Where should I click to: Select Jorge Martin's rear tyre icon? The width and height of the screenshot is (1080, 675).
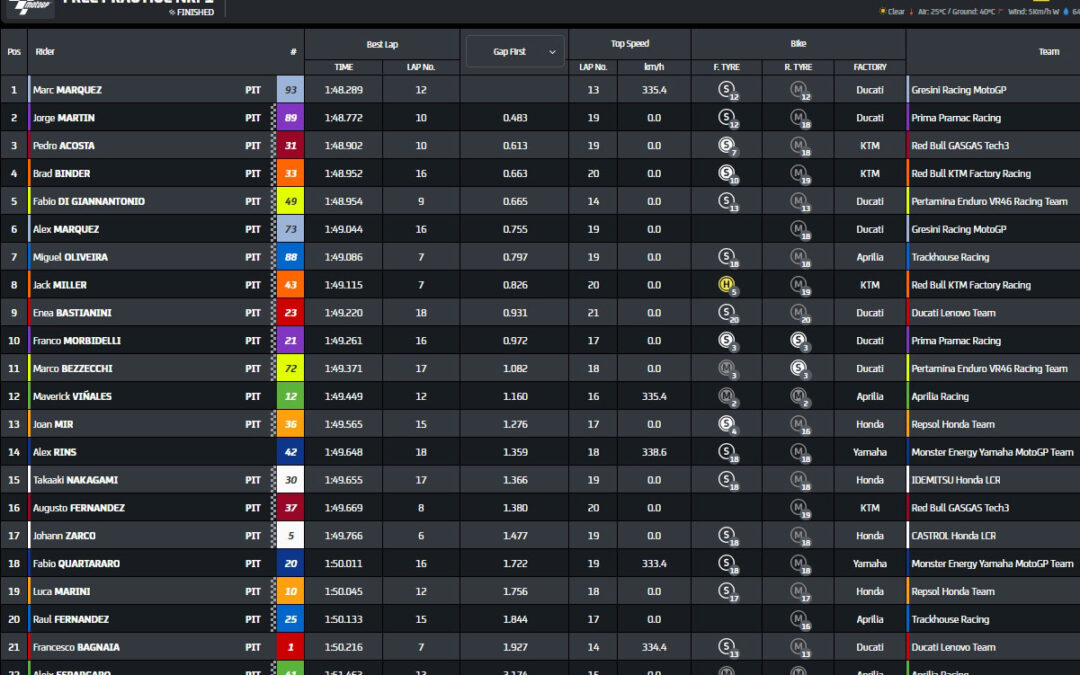click(x=800, y=118)
